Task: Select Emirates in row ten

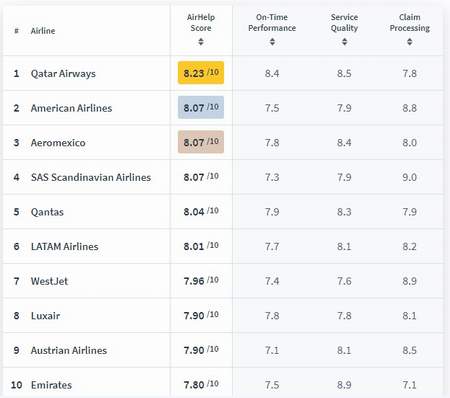Action: 51,385
